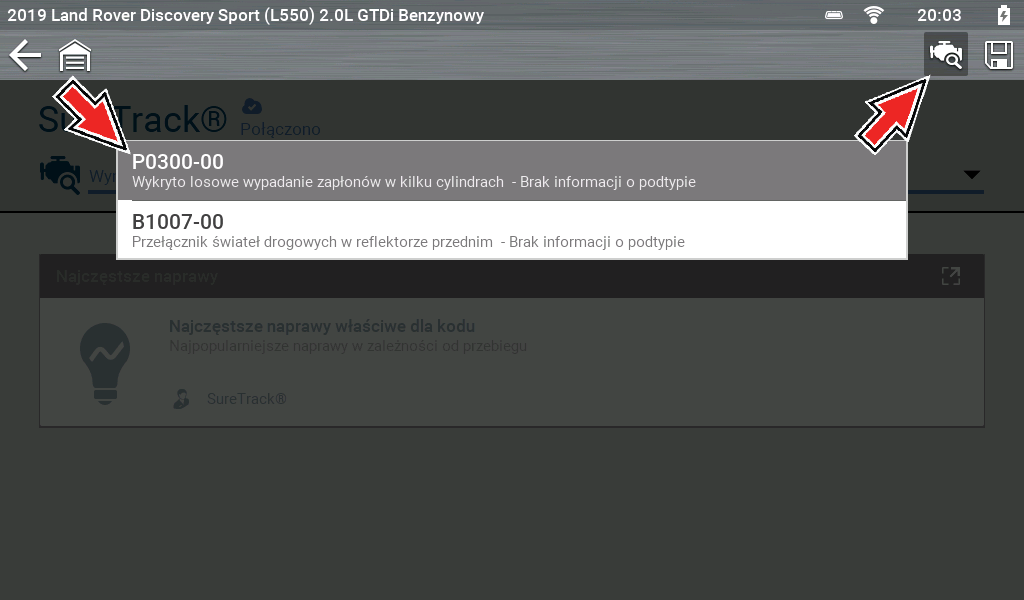This screenshot has width=1024, height=600.
Task: Click the lightbulb icon in repairs card
Action: (105, 364)
